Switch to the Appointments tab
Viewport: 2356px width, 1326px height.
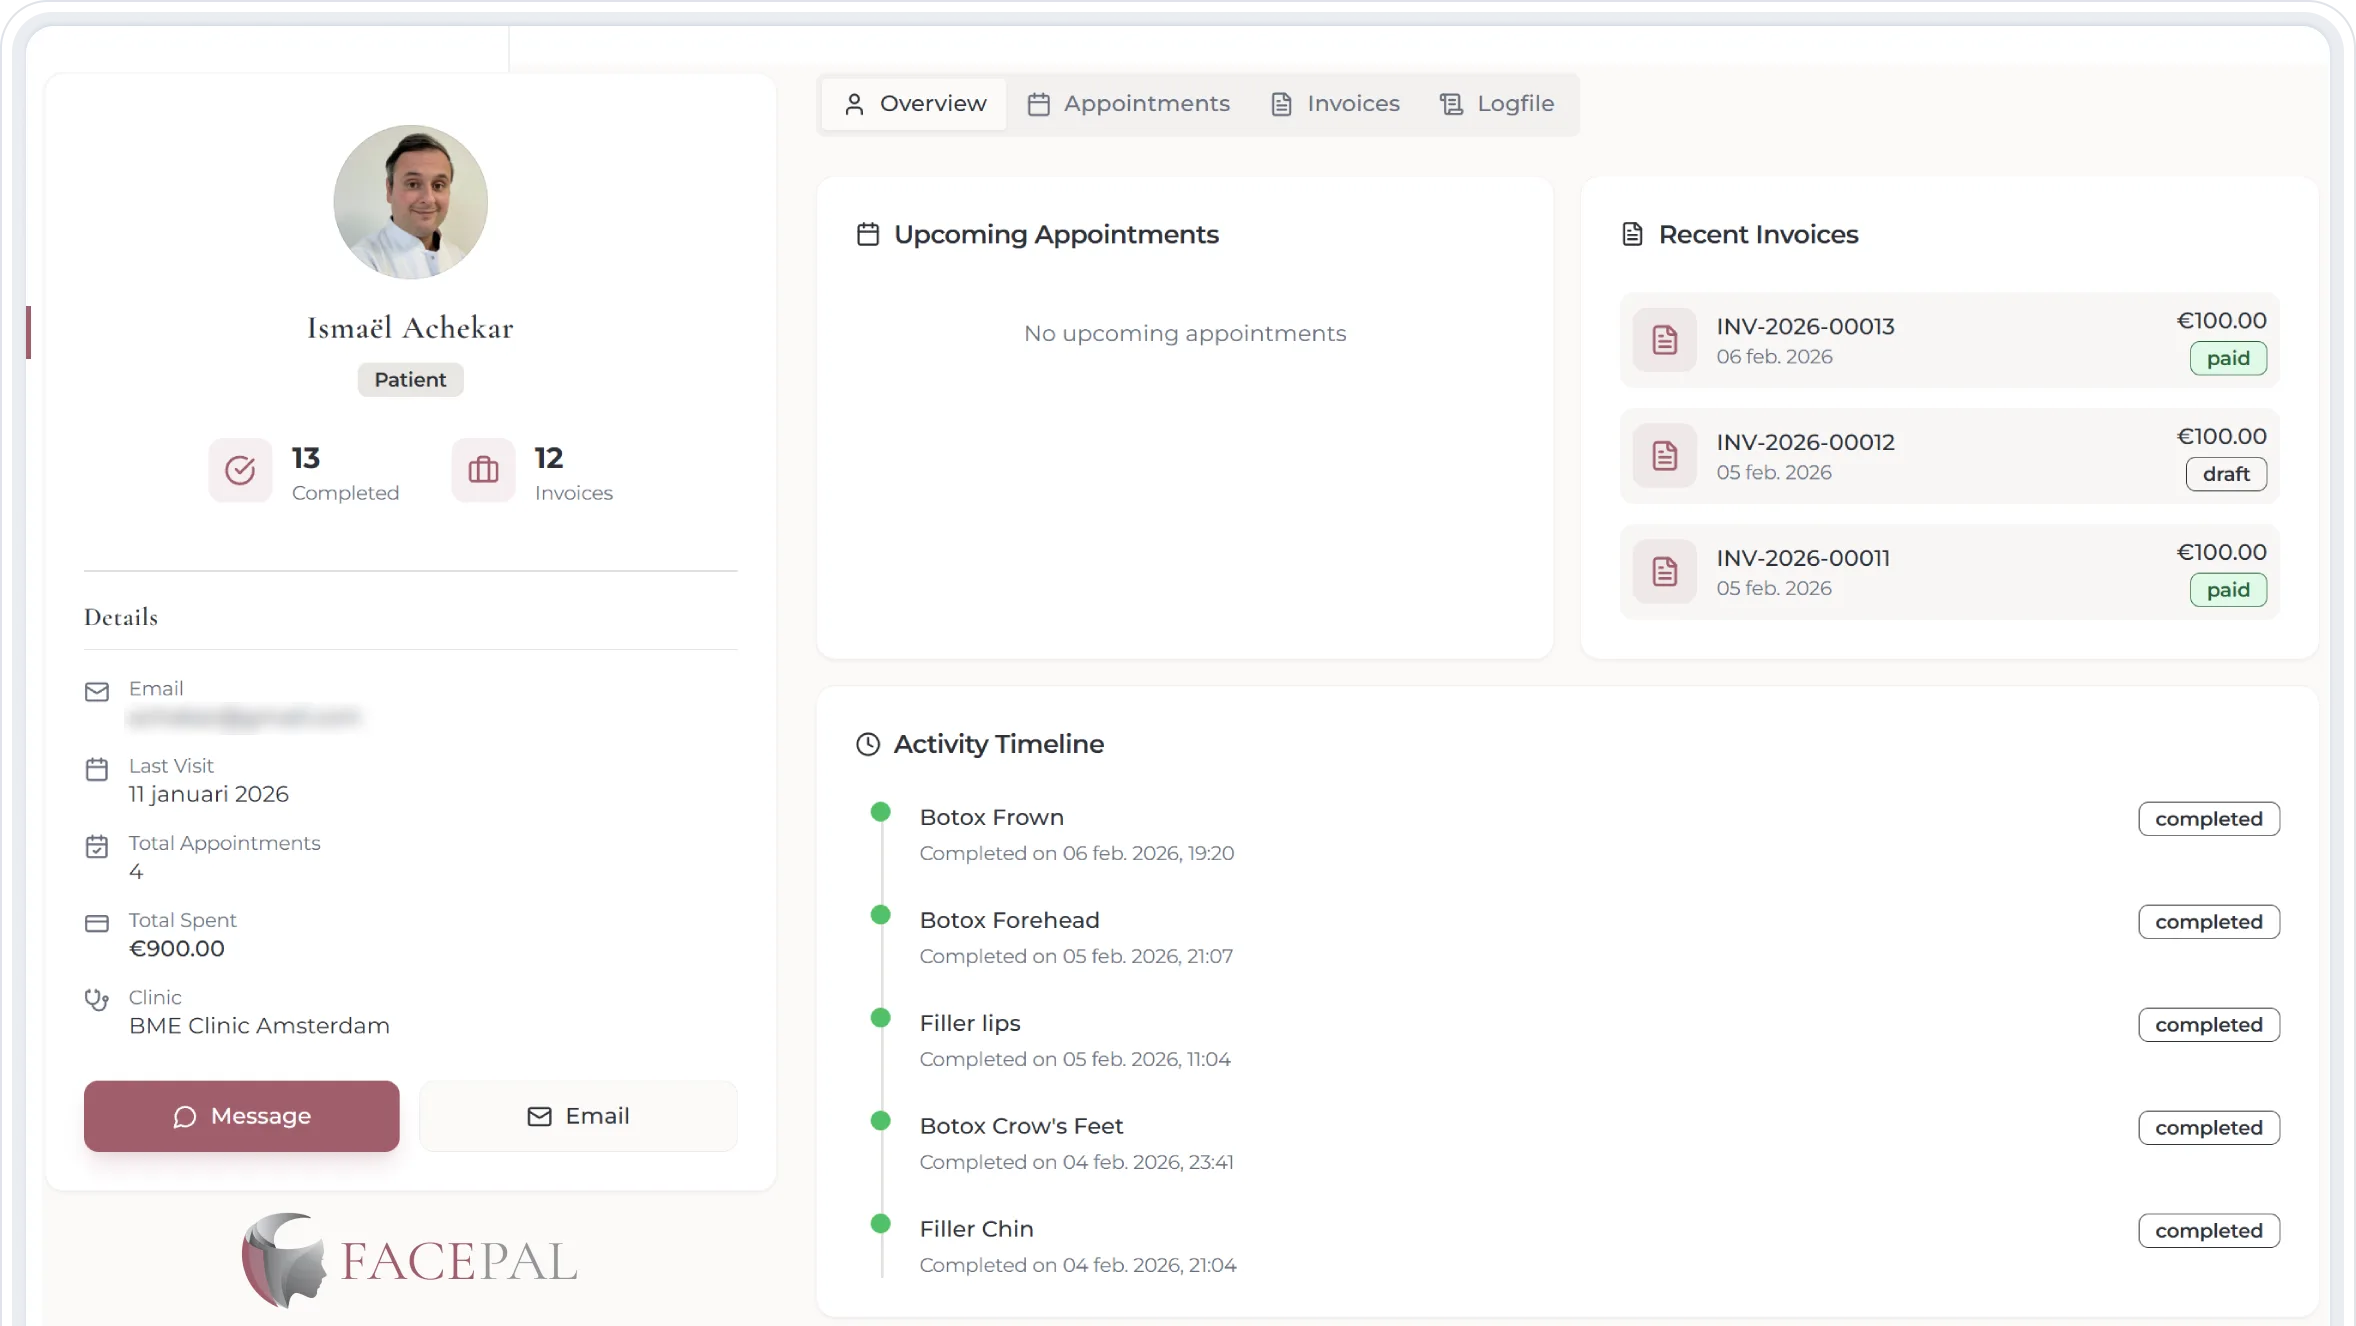pyautogui.click(x=1129, y=104)
